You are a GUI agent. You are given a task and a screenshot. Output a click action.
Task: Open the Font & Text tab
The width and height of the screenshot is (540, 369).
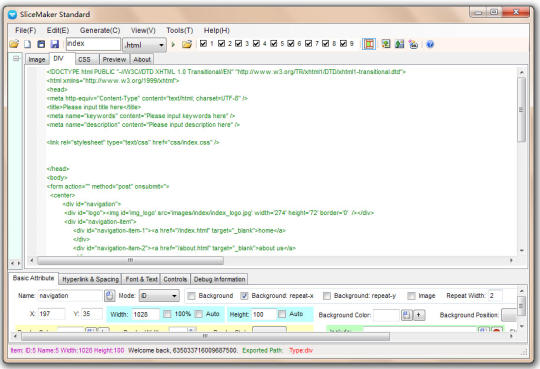[141, 279]
